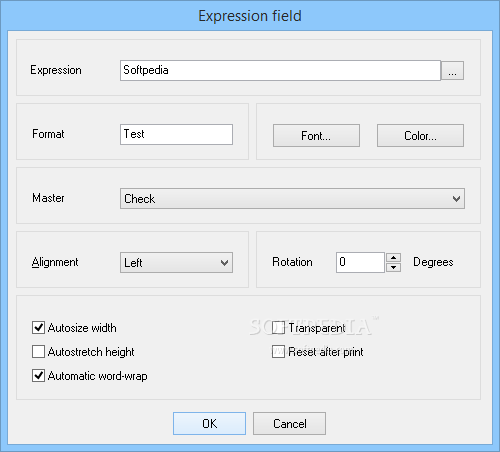The height and width of the screenshot is (452, 500).
Task: Tick the Reset after print checkbox
Action: coord(278,352)
